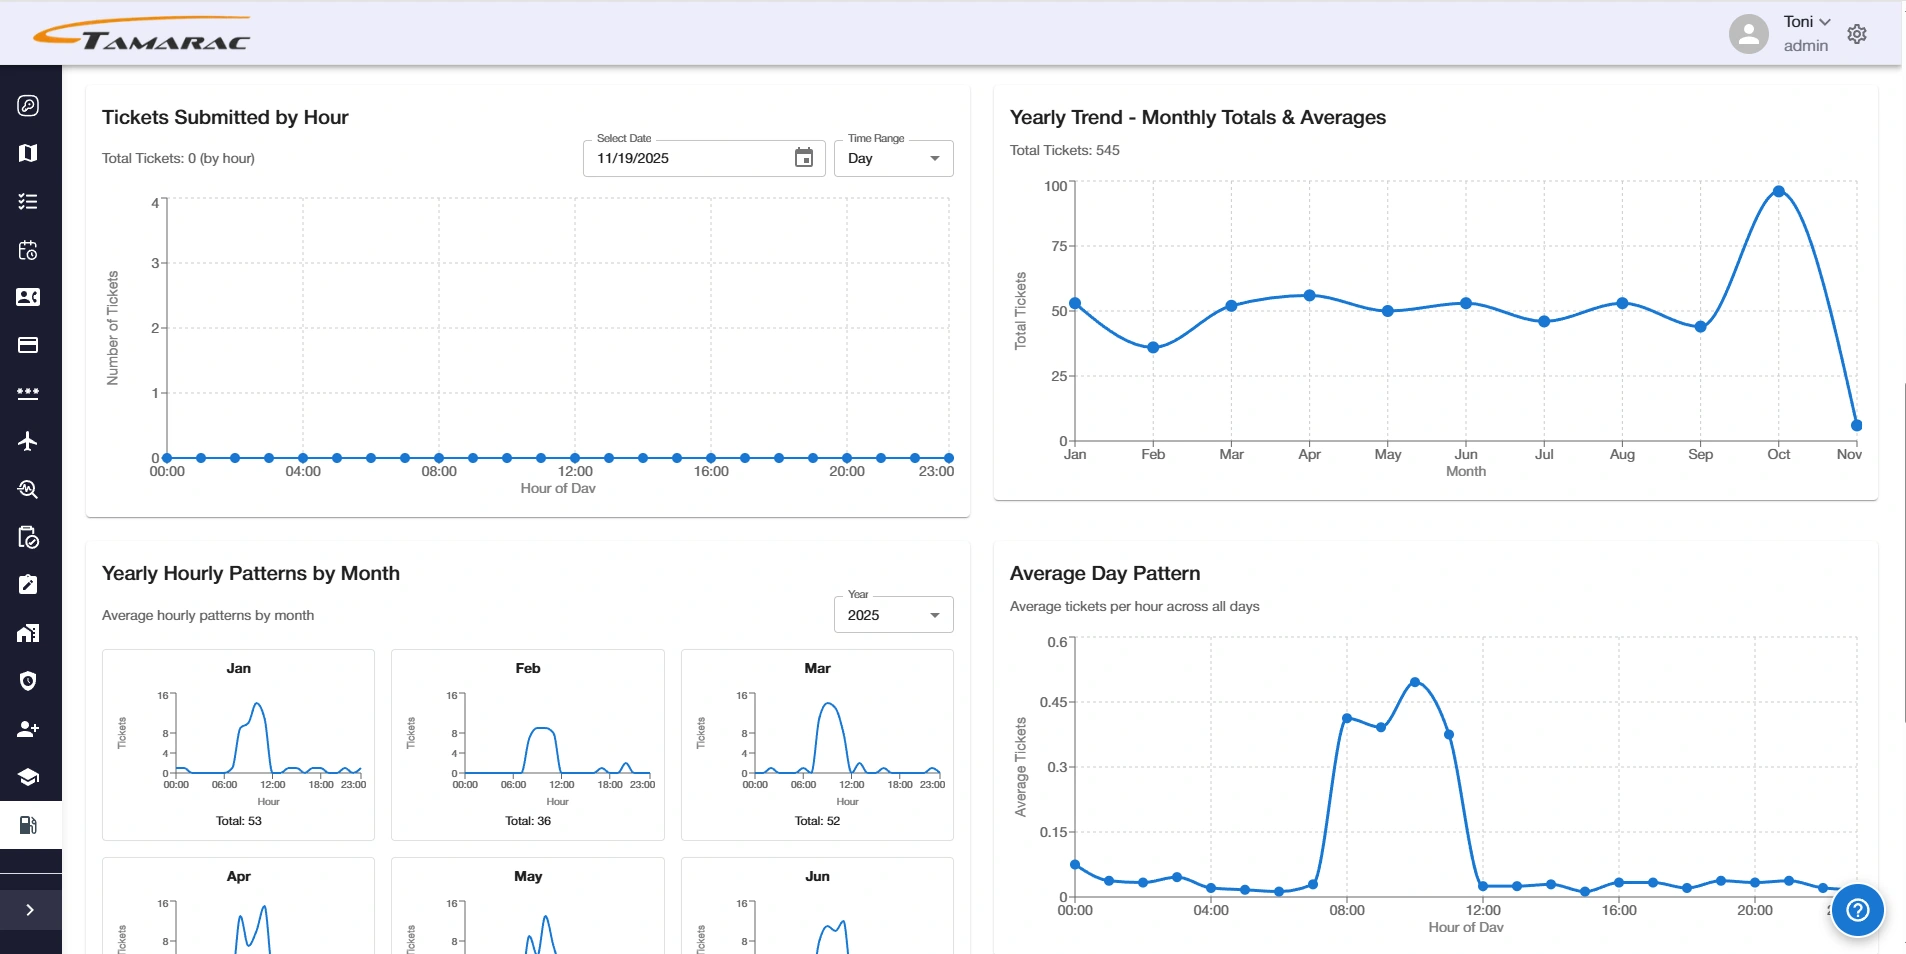The height and width of the screenshot is (954, 1906).
Task: Click the Oct data point on yearly trend
Action: pyautogui.click(x=1778, y=191)
